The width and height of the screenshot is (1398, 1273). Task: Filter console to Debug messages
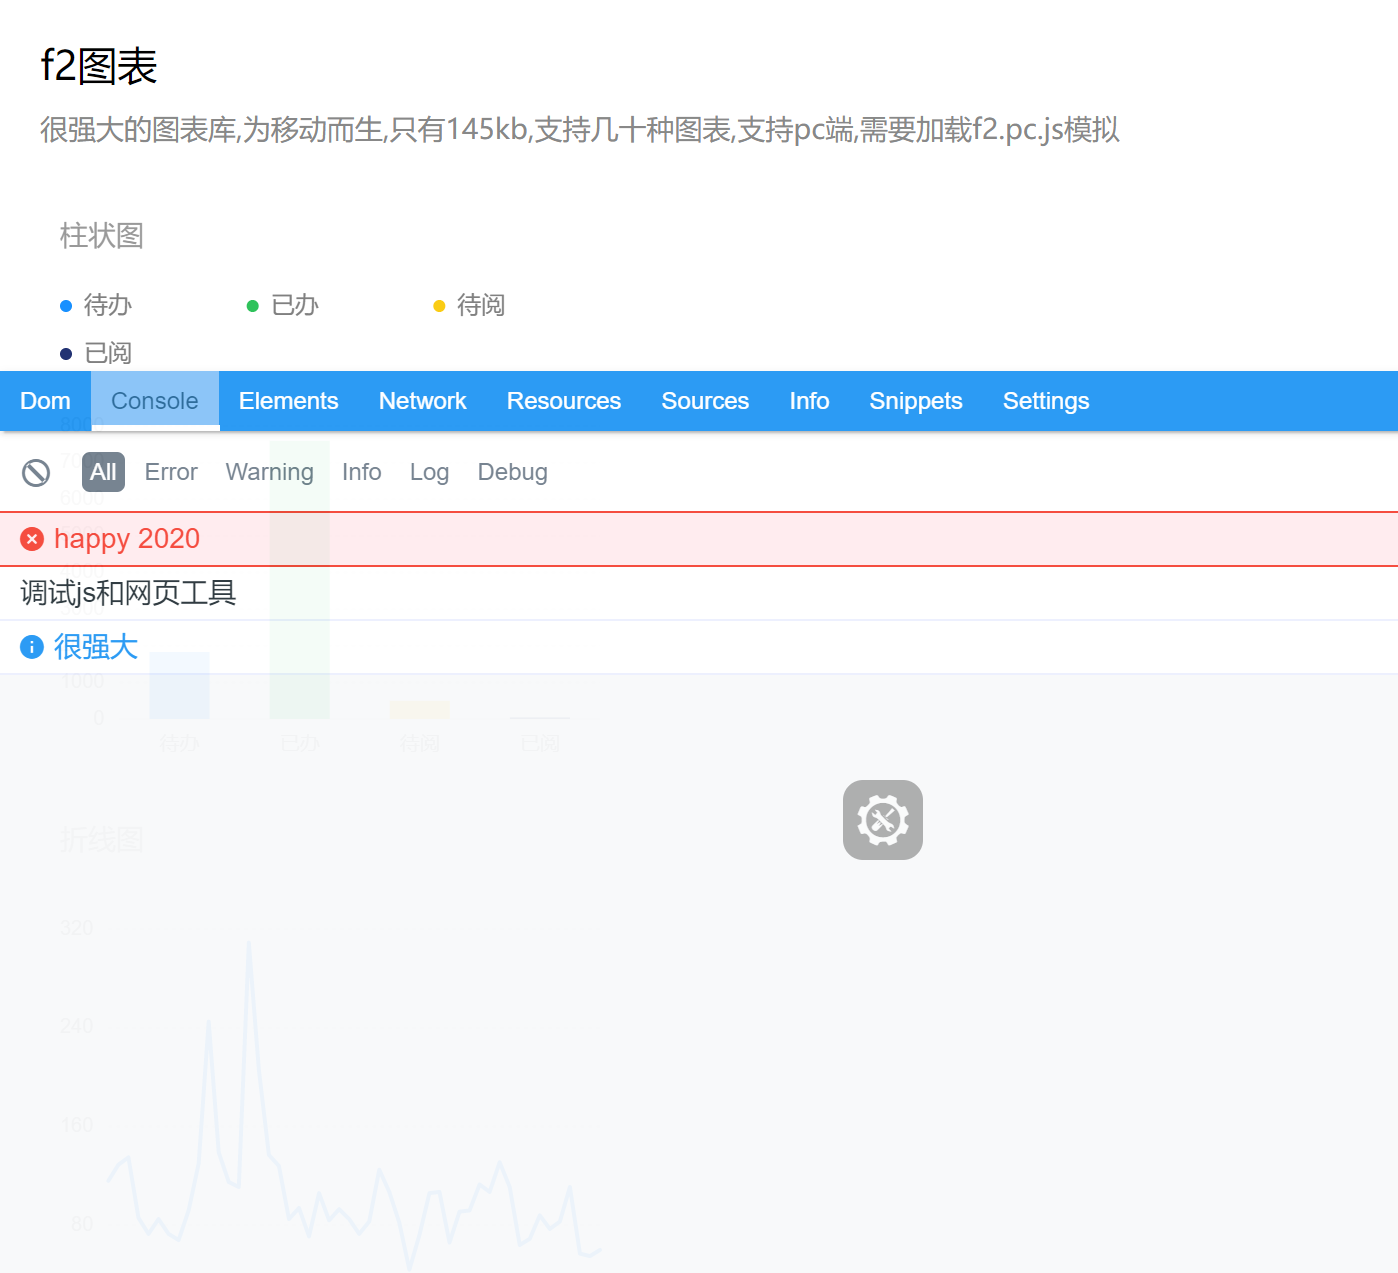512,471
